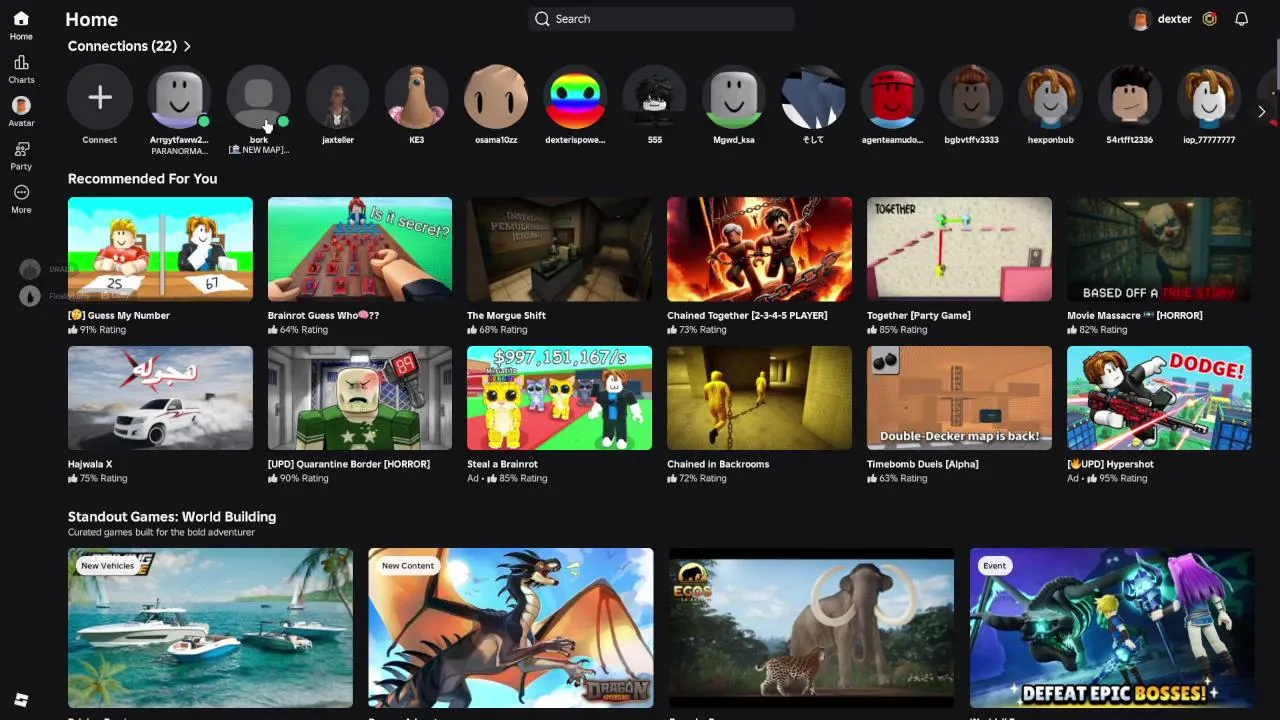Viewport: 1280px width, 720px height.
Task: Click the Robux icon beside dexter
Action: point(1210,19)
